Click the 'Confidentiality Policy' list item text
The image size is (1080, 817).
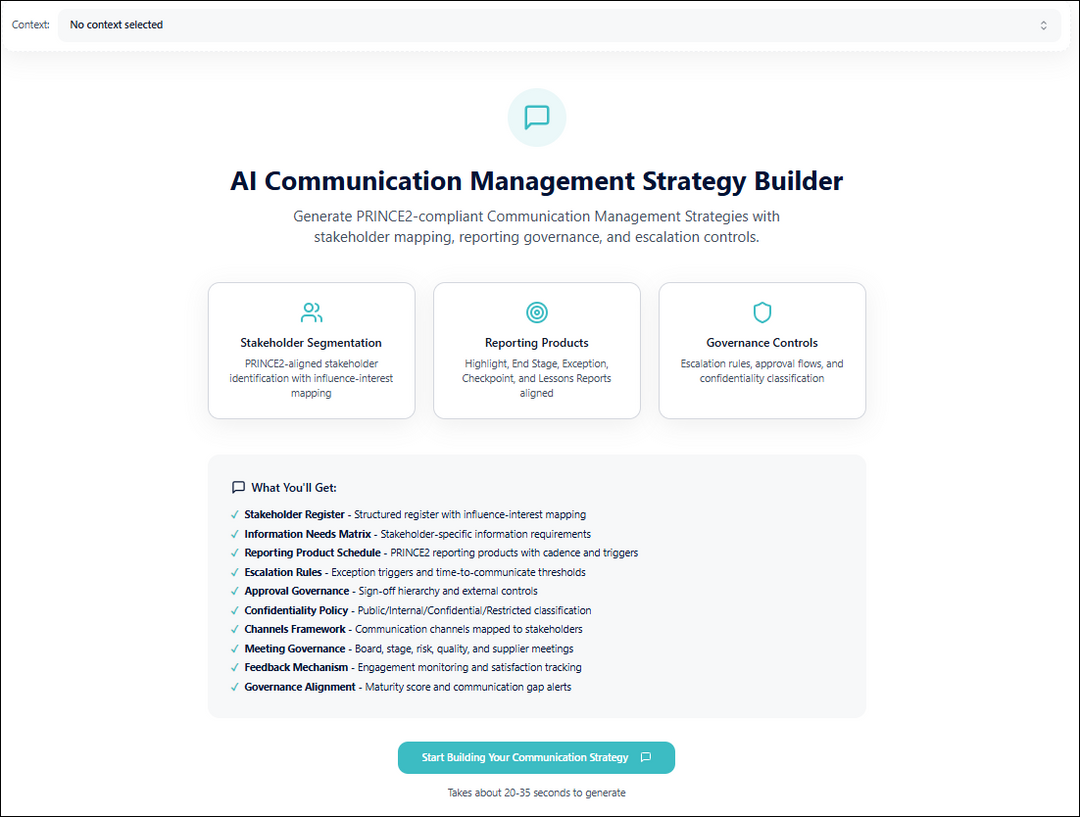(417, 610)
